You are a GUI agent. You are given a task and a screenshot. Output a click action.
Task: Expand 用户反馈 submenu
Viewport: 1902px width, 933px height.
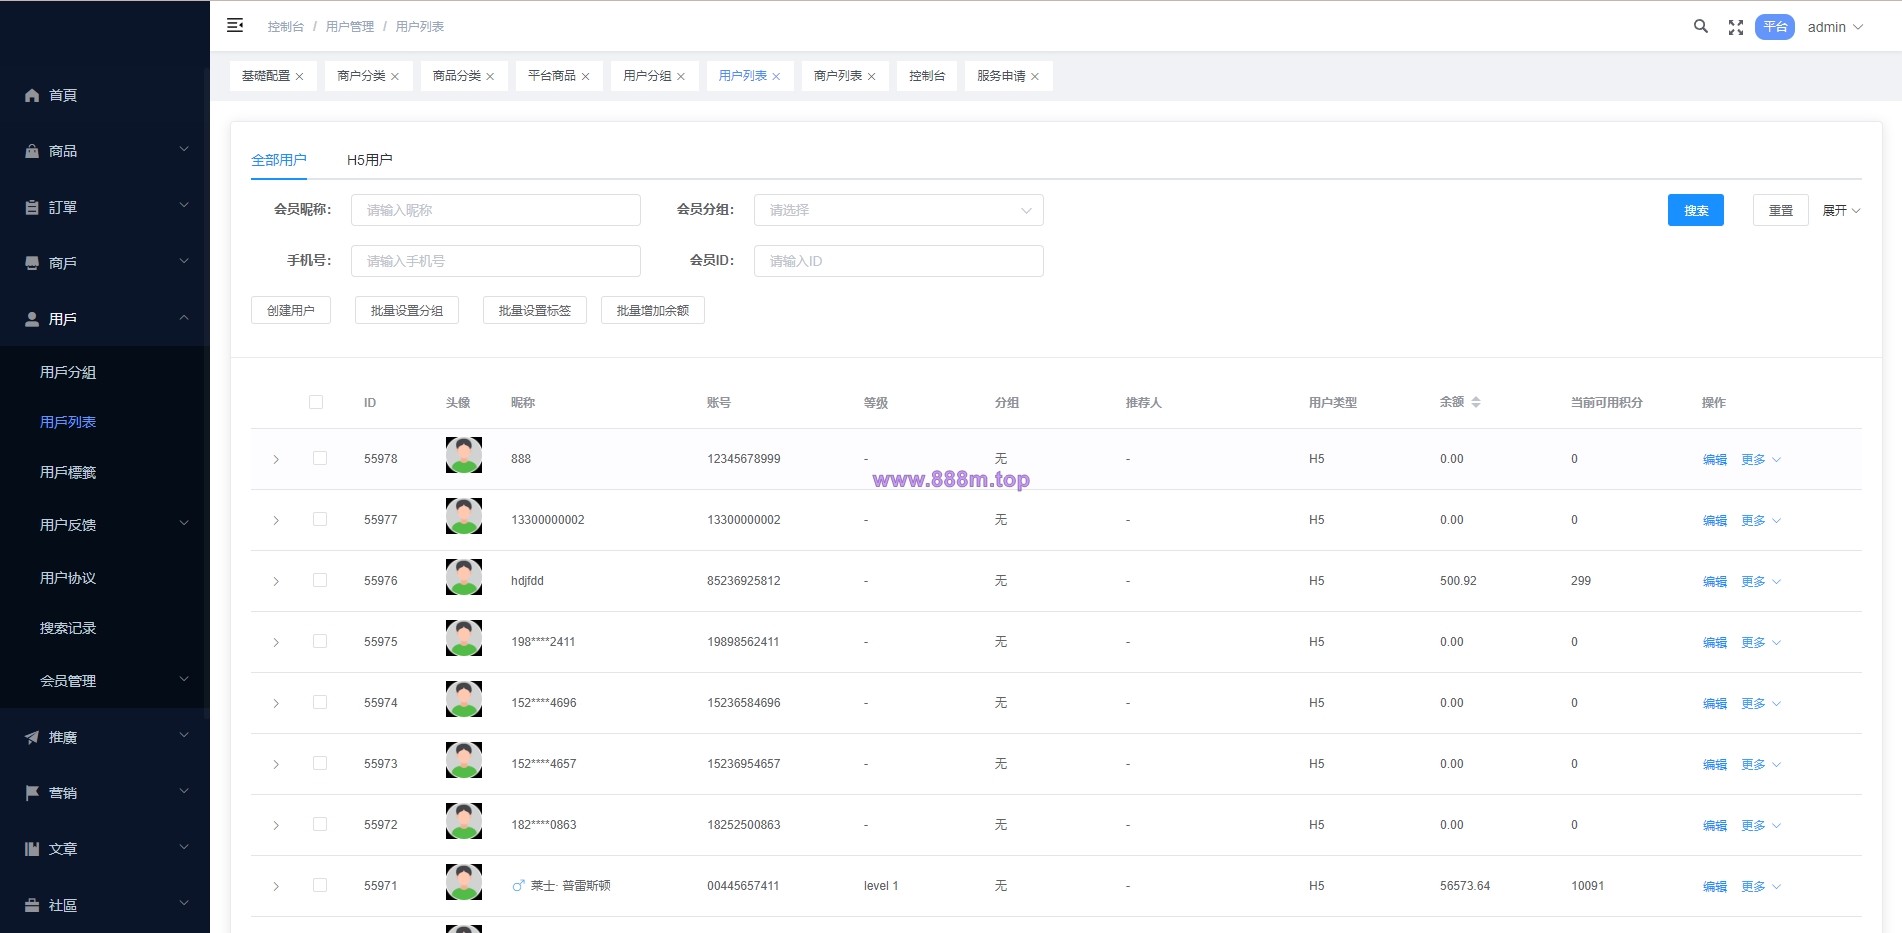105,524
